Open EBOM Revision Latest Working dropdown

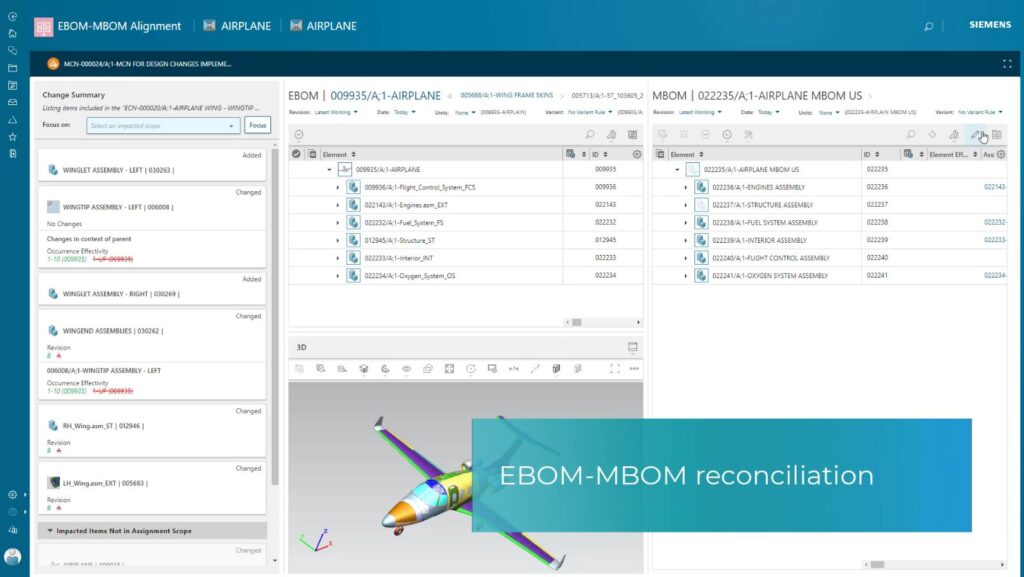(x=336, y=112)
